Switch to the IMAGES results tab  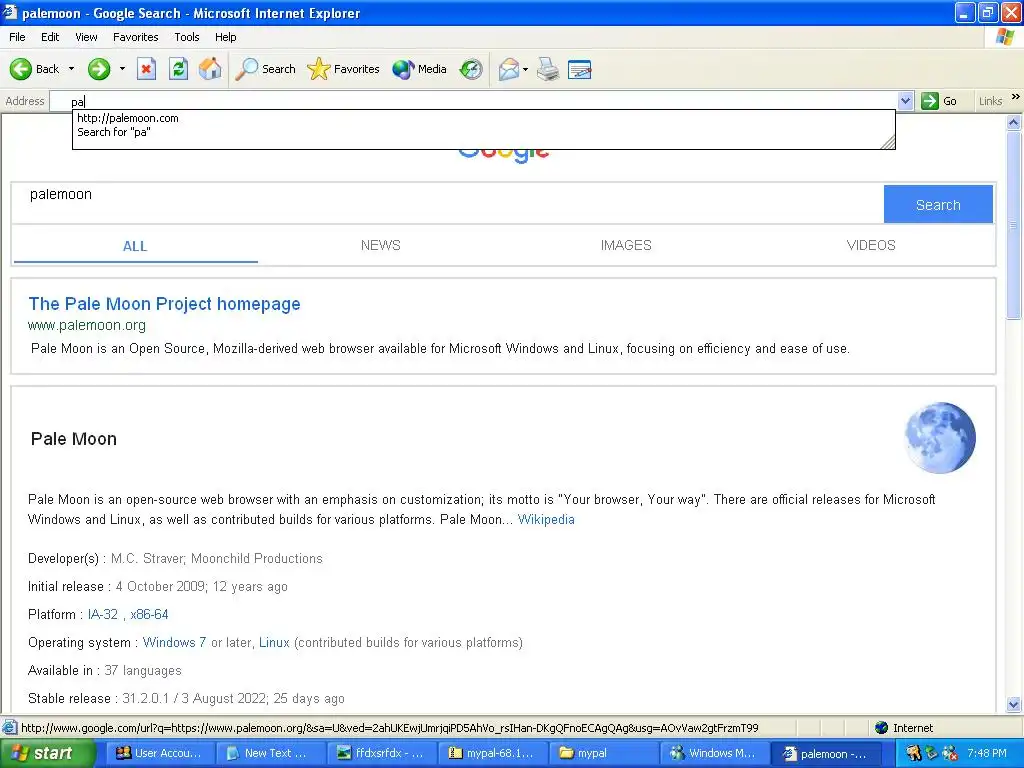[x=626, y=246]
